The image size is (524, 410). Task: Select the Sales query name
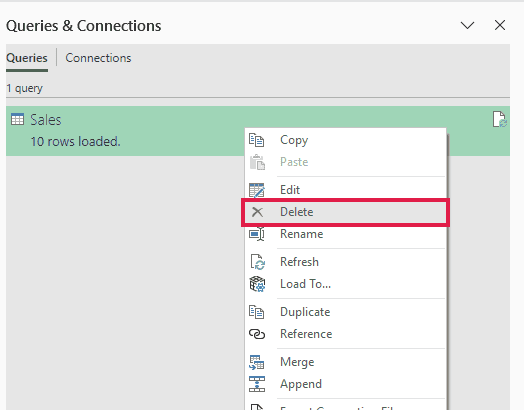click(46, 120)
